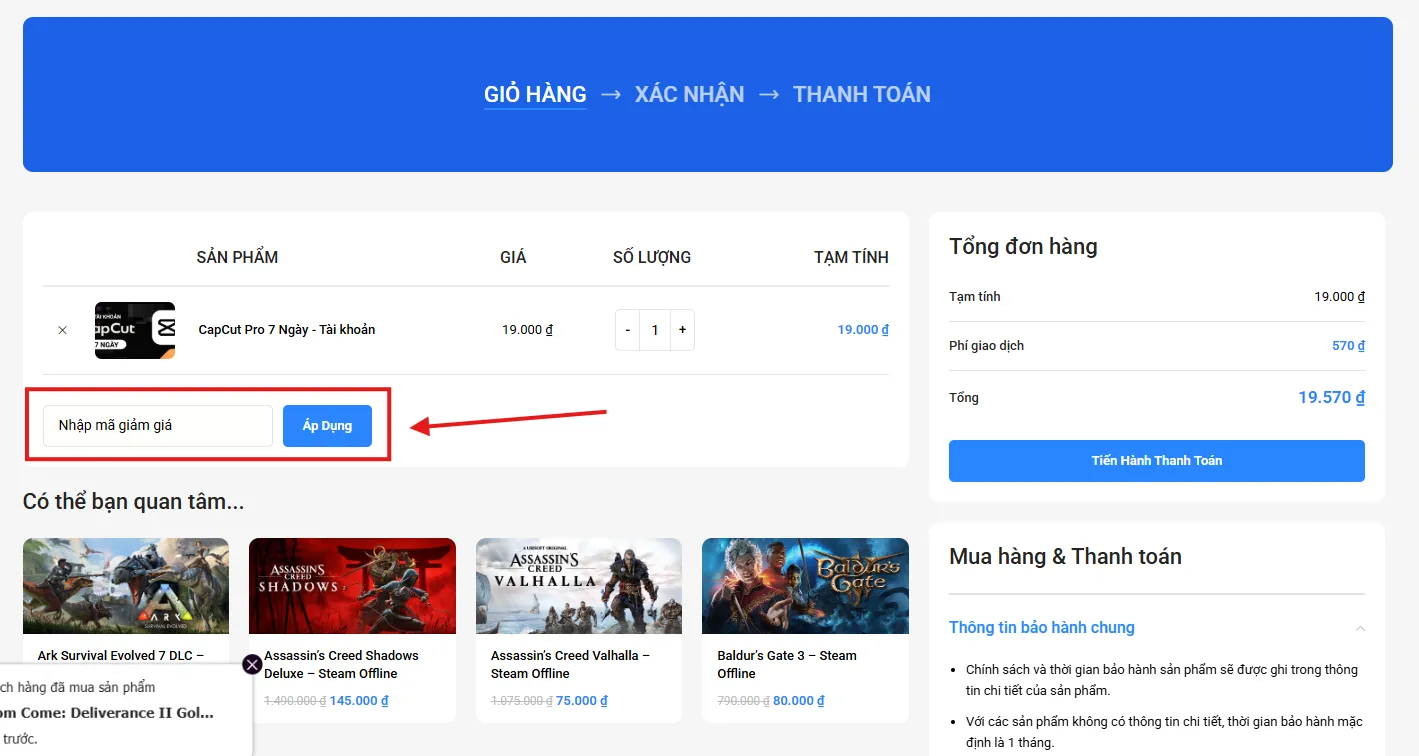Go to the THANH TOÁN step

[x=861, y=93]
